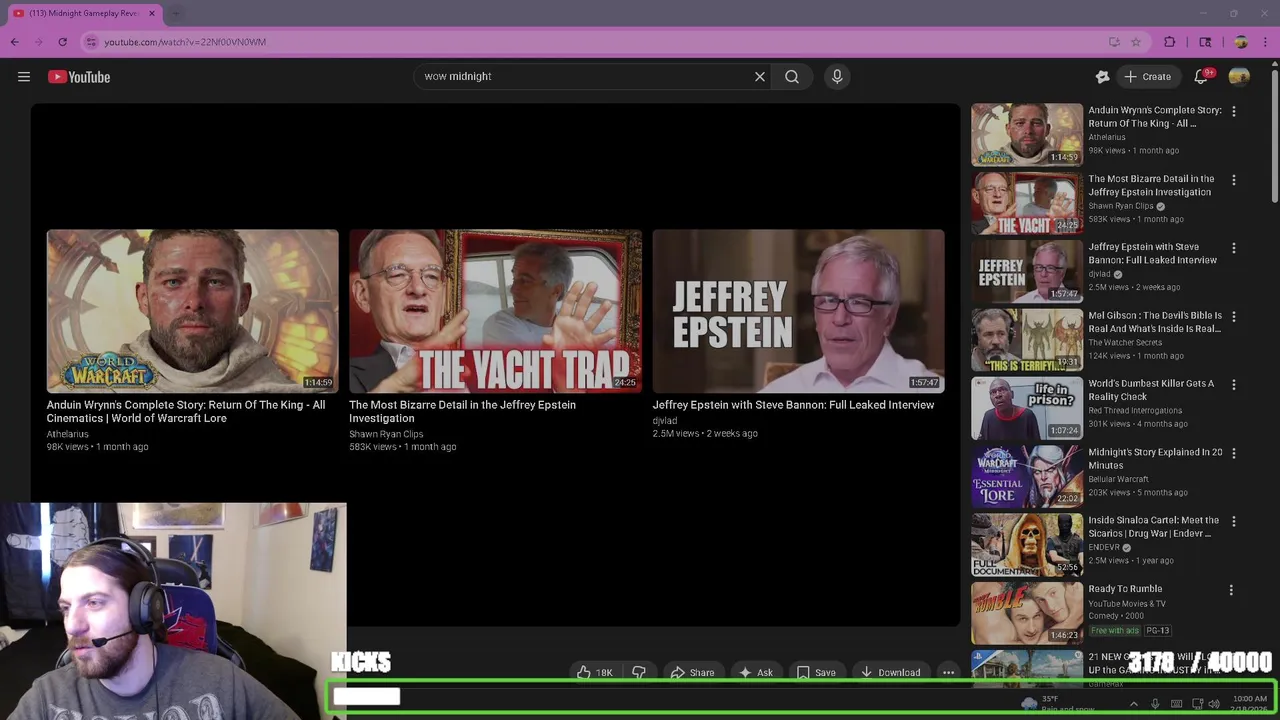Image resolution: width=1280 pixels, height=720 pixels.
Task: Open options for Anduin Wrynn sidebar video
Action: click(x=1233, y=111)
